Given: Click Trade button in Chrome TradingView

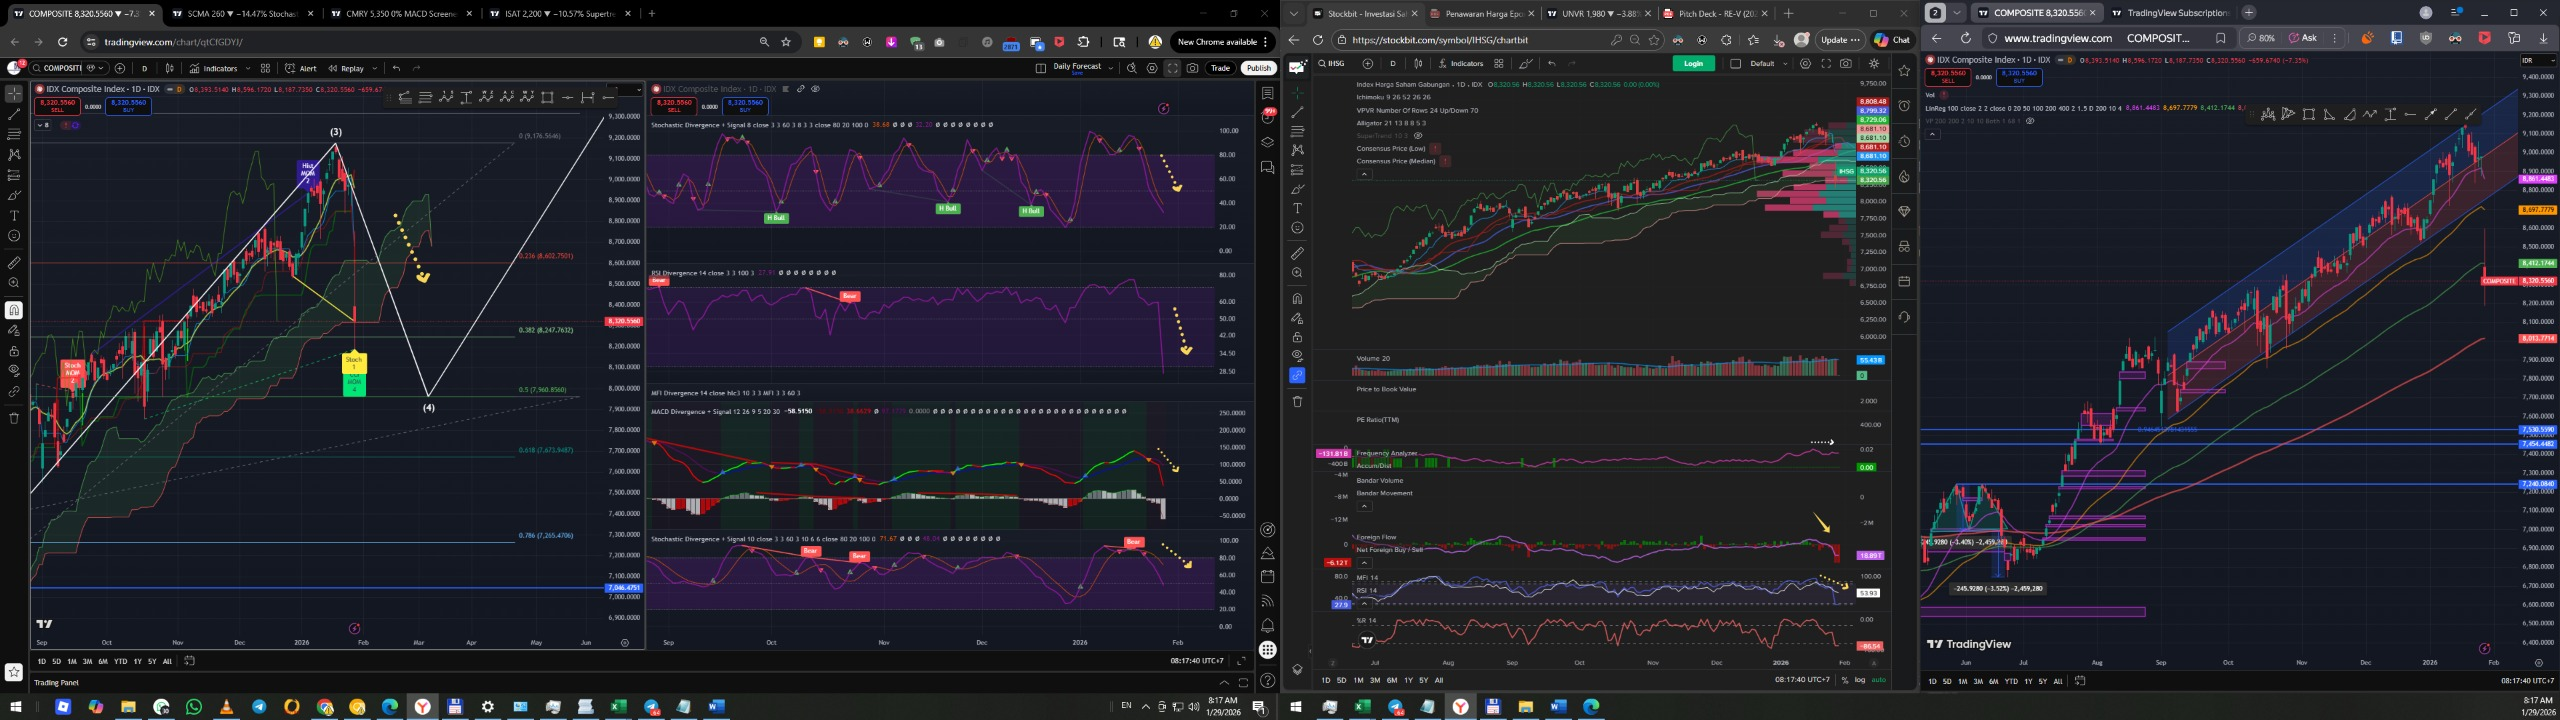Looking at the screenshot, I should pos(1220,68).
